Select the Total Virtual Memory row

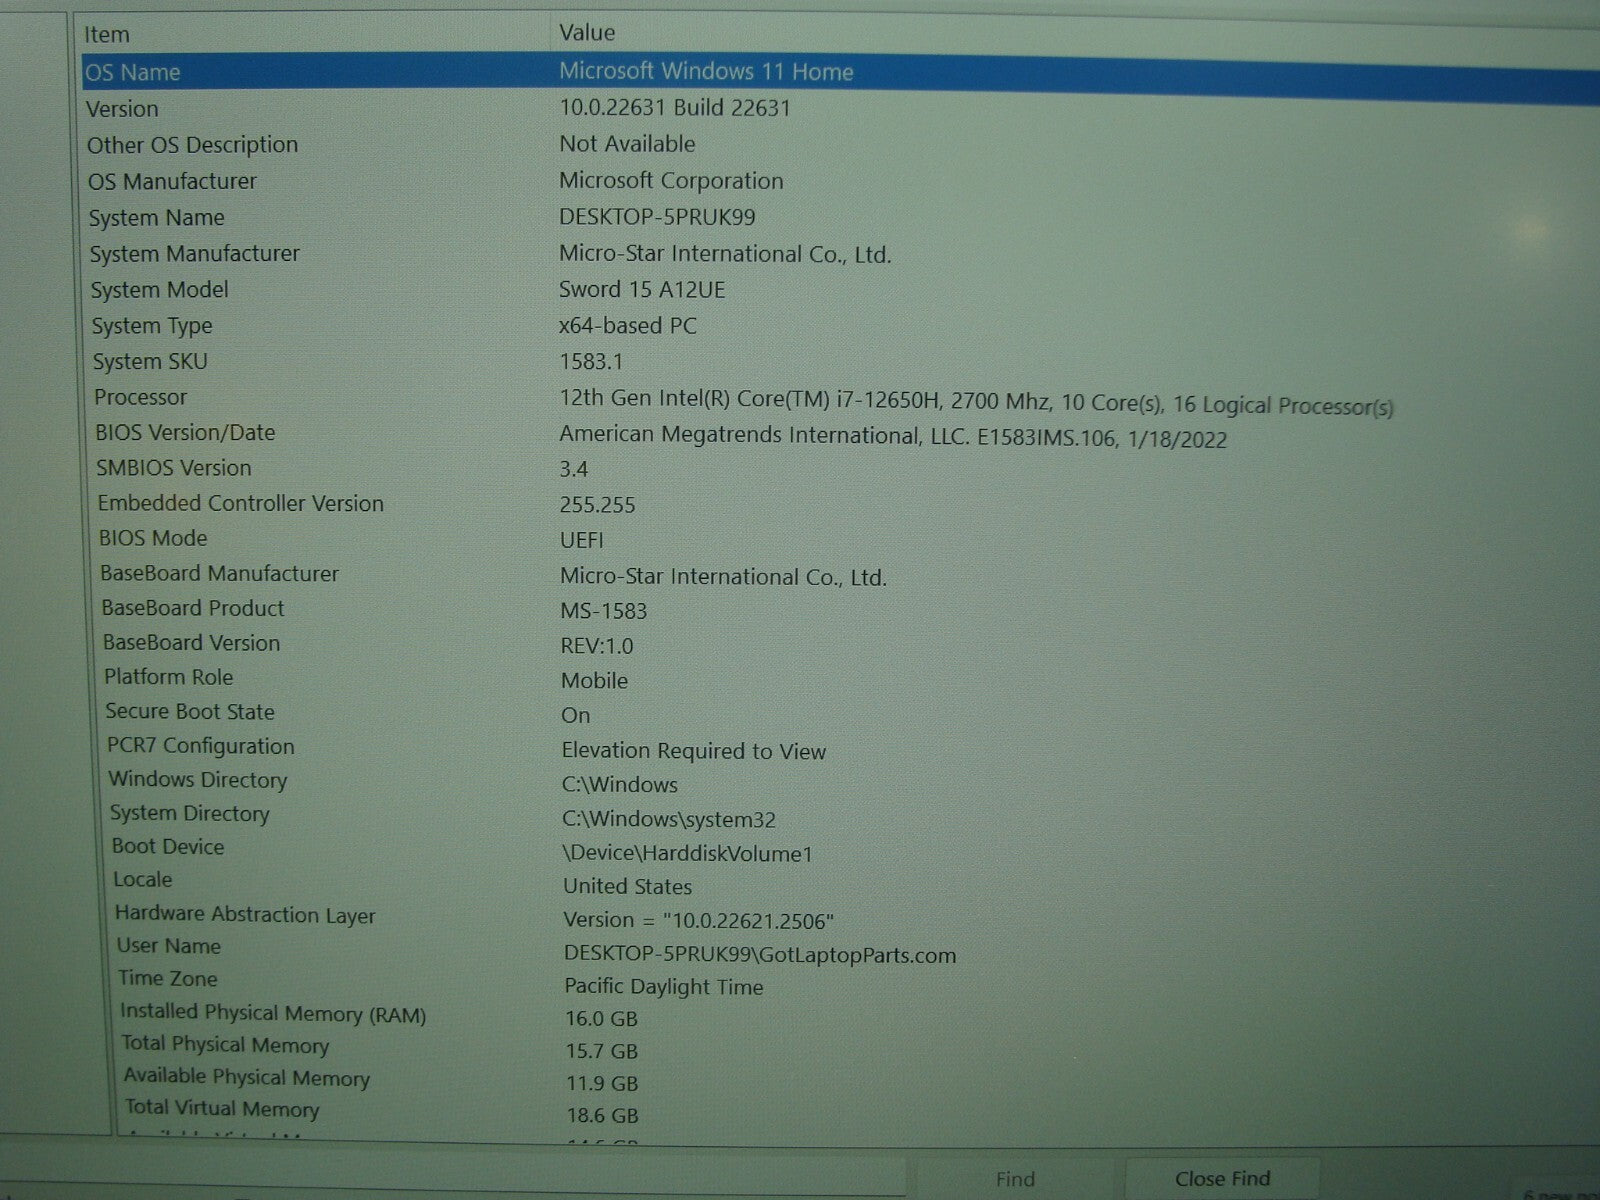pyautogui.click(x=222, y=1109)
